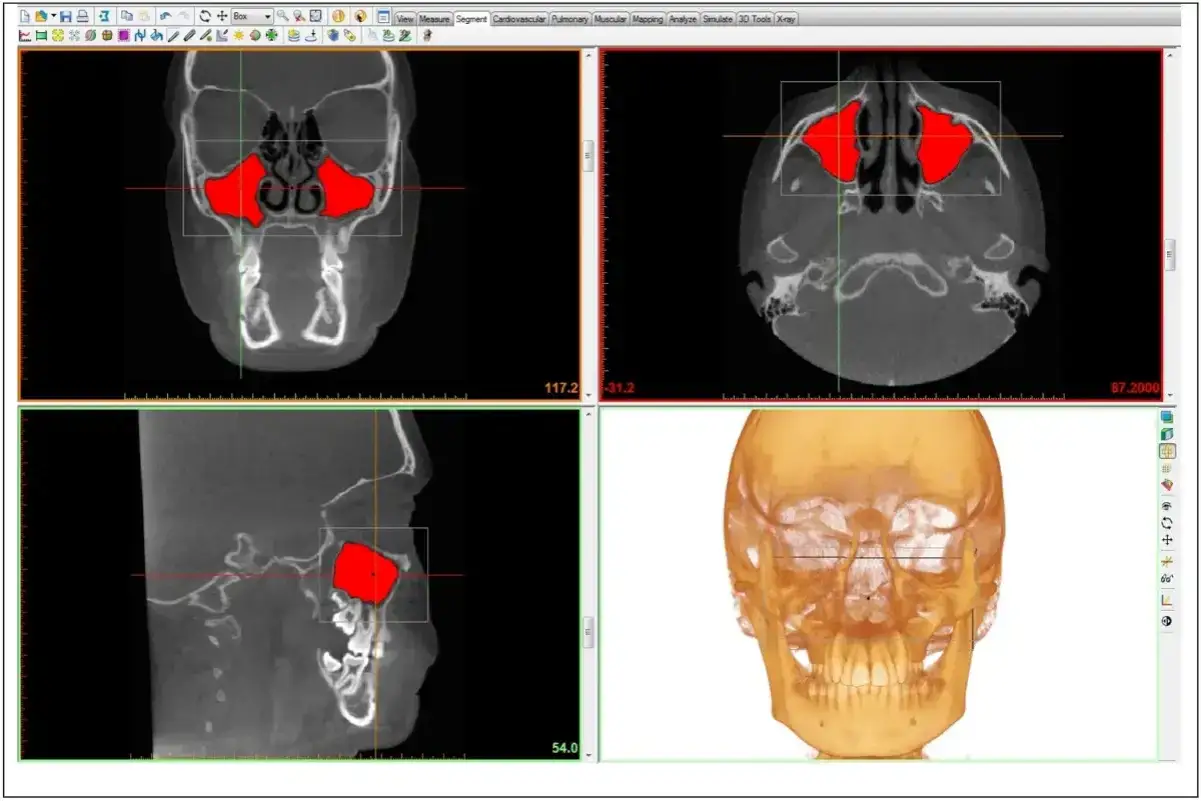The height and width of the screenshot is (801, 1201).
Task: Click the Save floppy disk icon
Action: pos(66,17)
